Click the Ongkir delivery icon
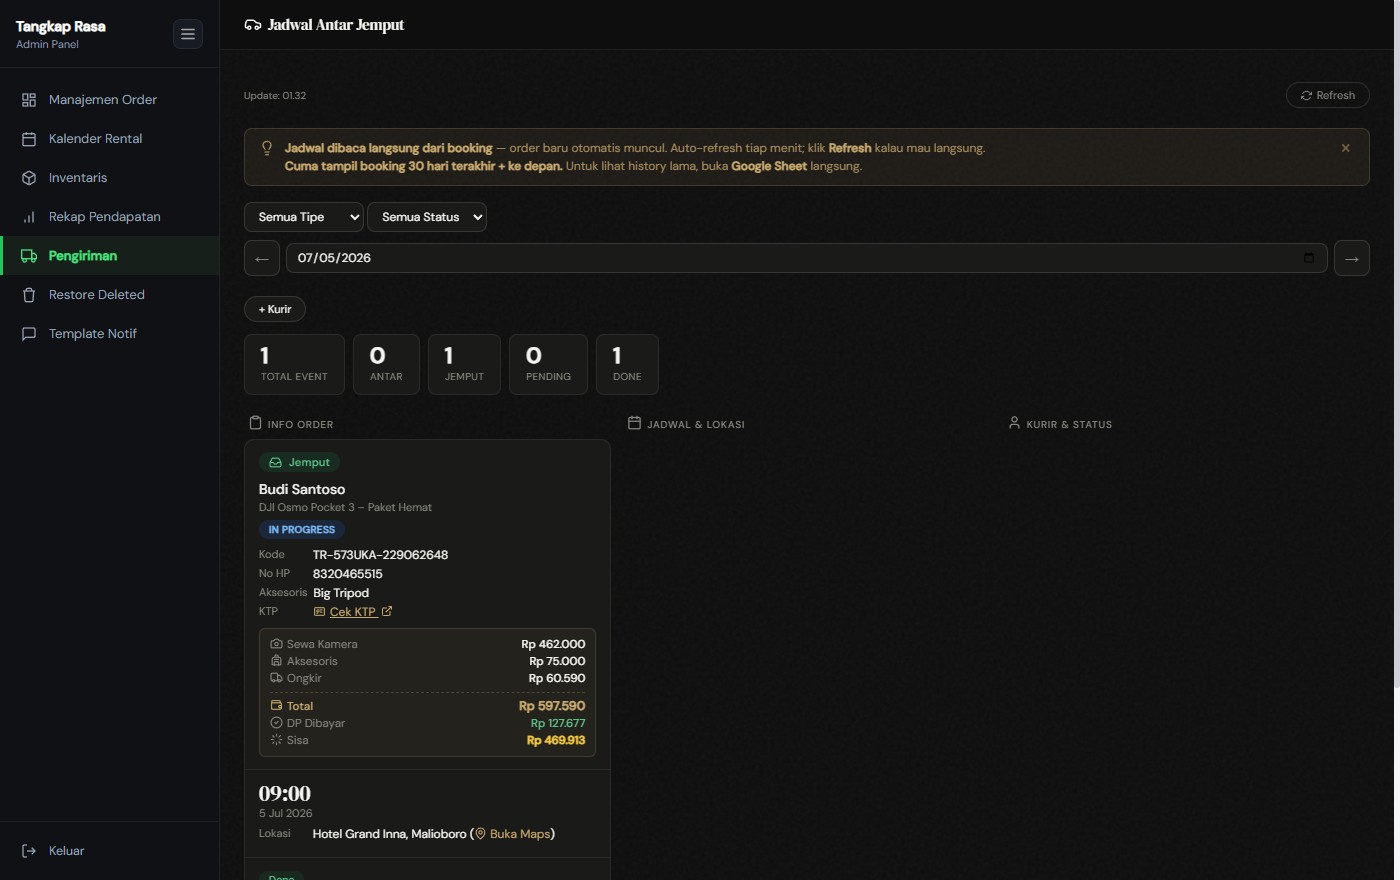 pyautogui.click(x=276, y=678)
